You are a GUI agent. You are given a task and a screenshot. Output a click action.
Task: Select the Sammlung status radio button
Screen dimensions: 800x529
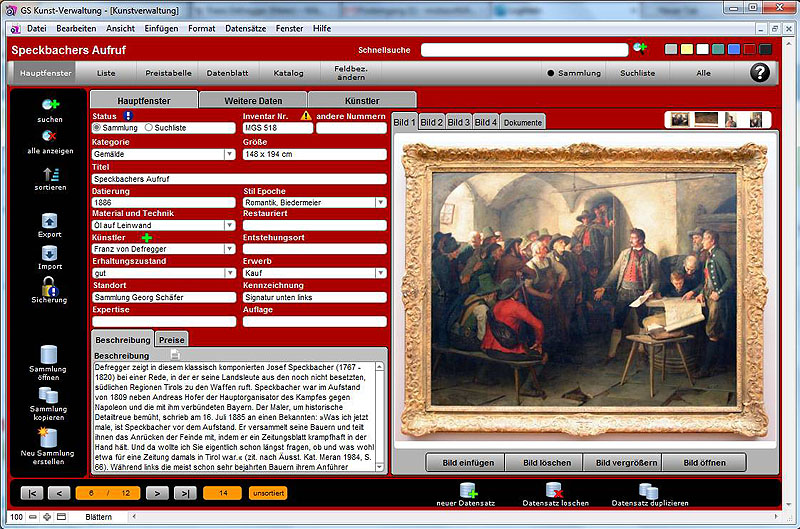96,128
